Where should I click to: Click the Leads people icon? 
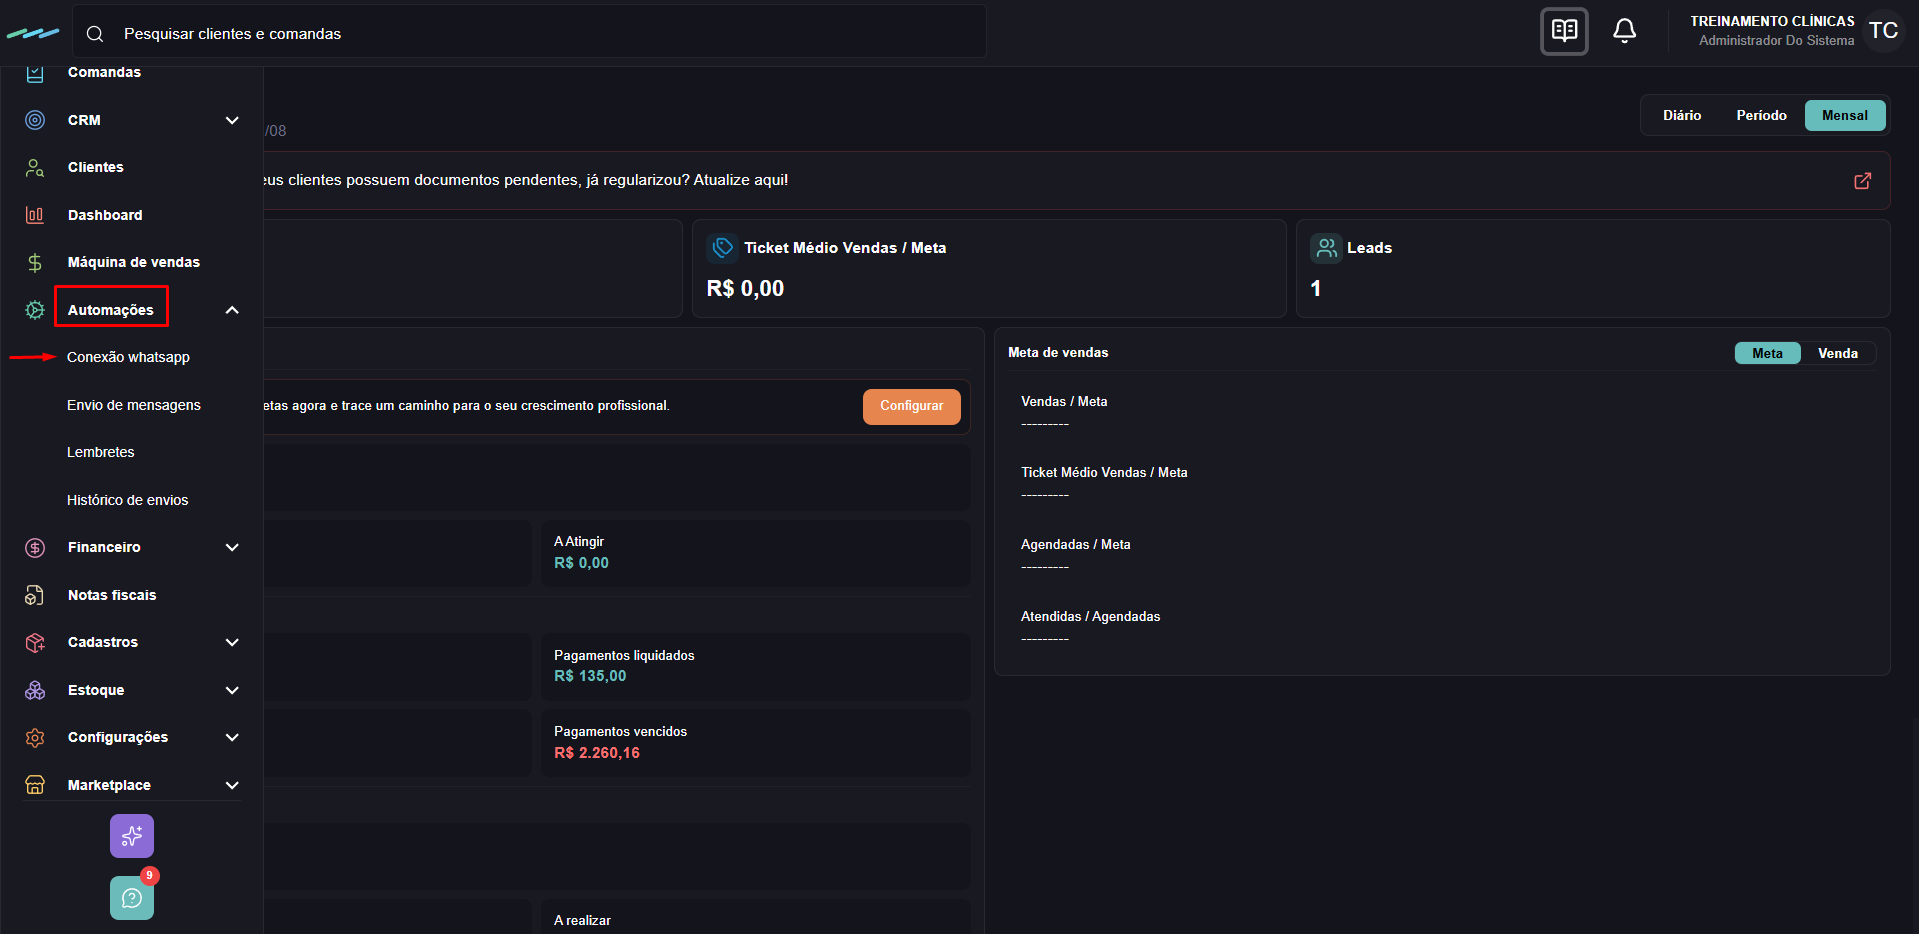(1326, 248)
